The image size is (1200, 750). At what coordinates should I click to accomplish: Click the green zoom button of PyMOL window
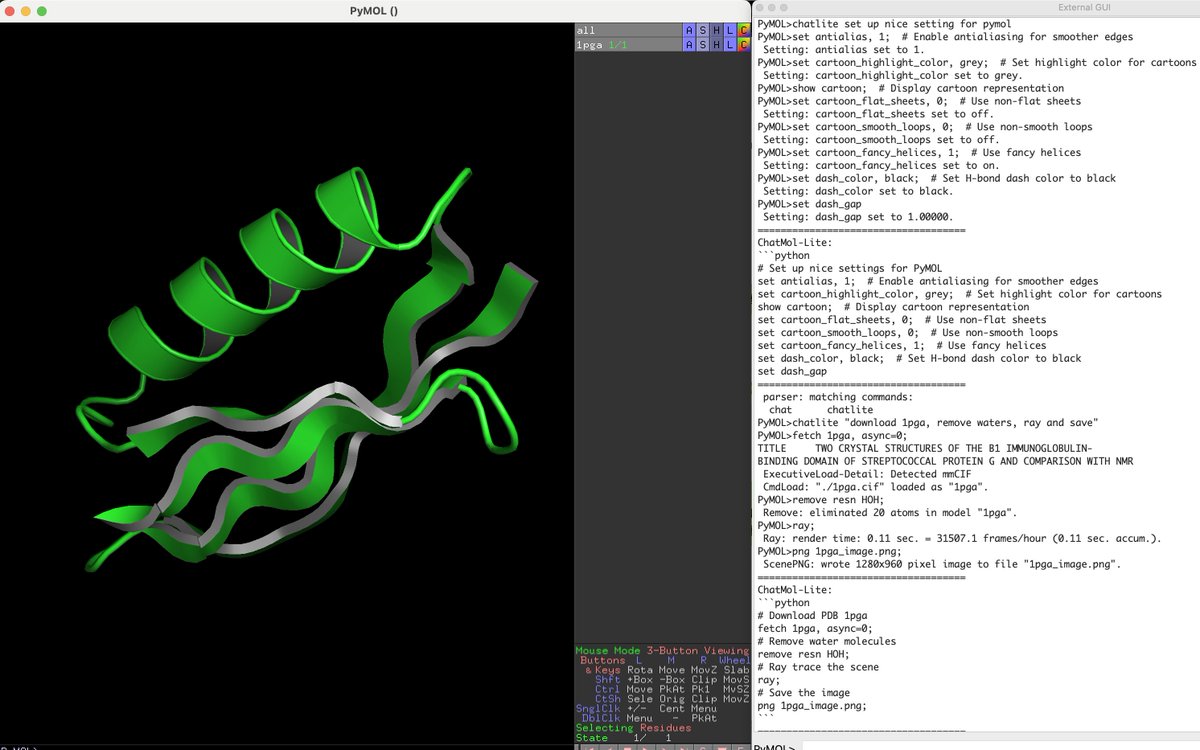pos(41,10)
